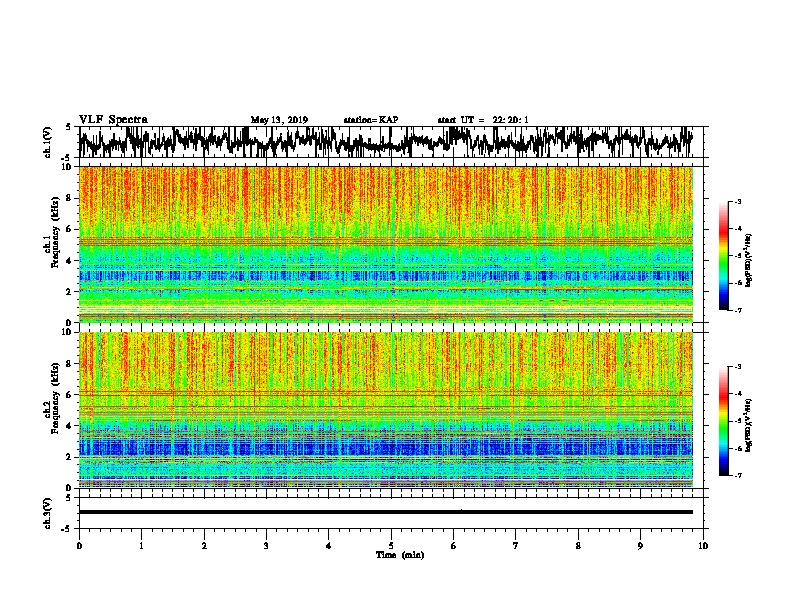Click the "6" kHz tick on ch.2 frequency axis
792x612 pixels.
coord(71,395)
